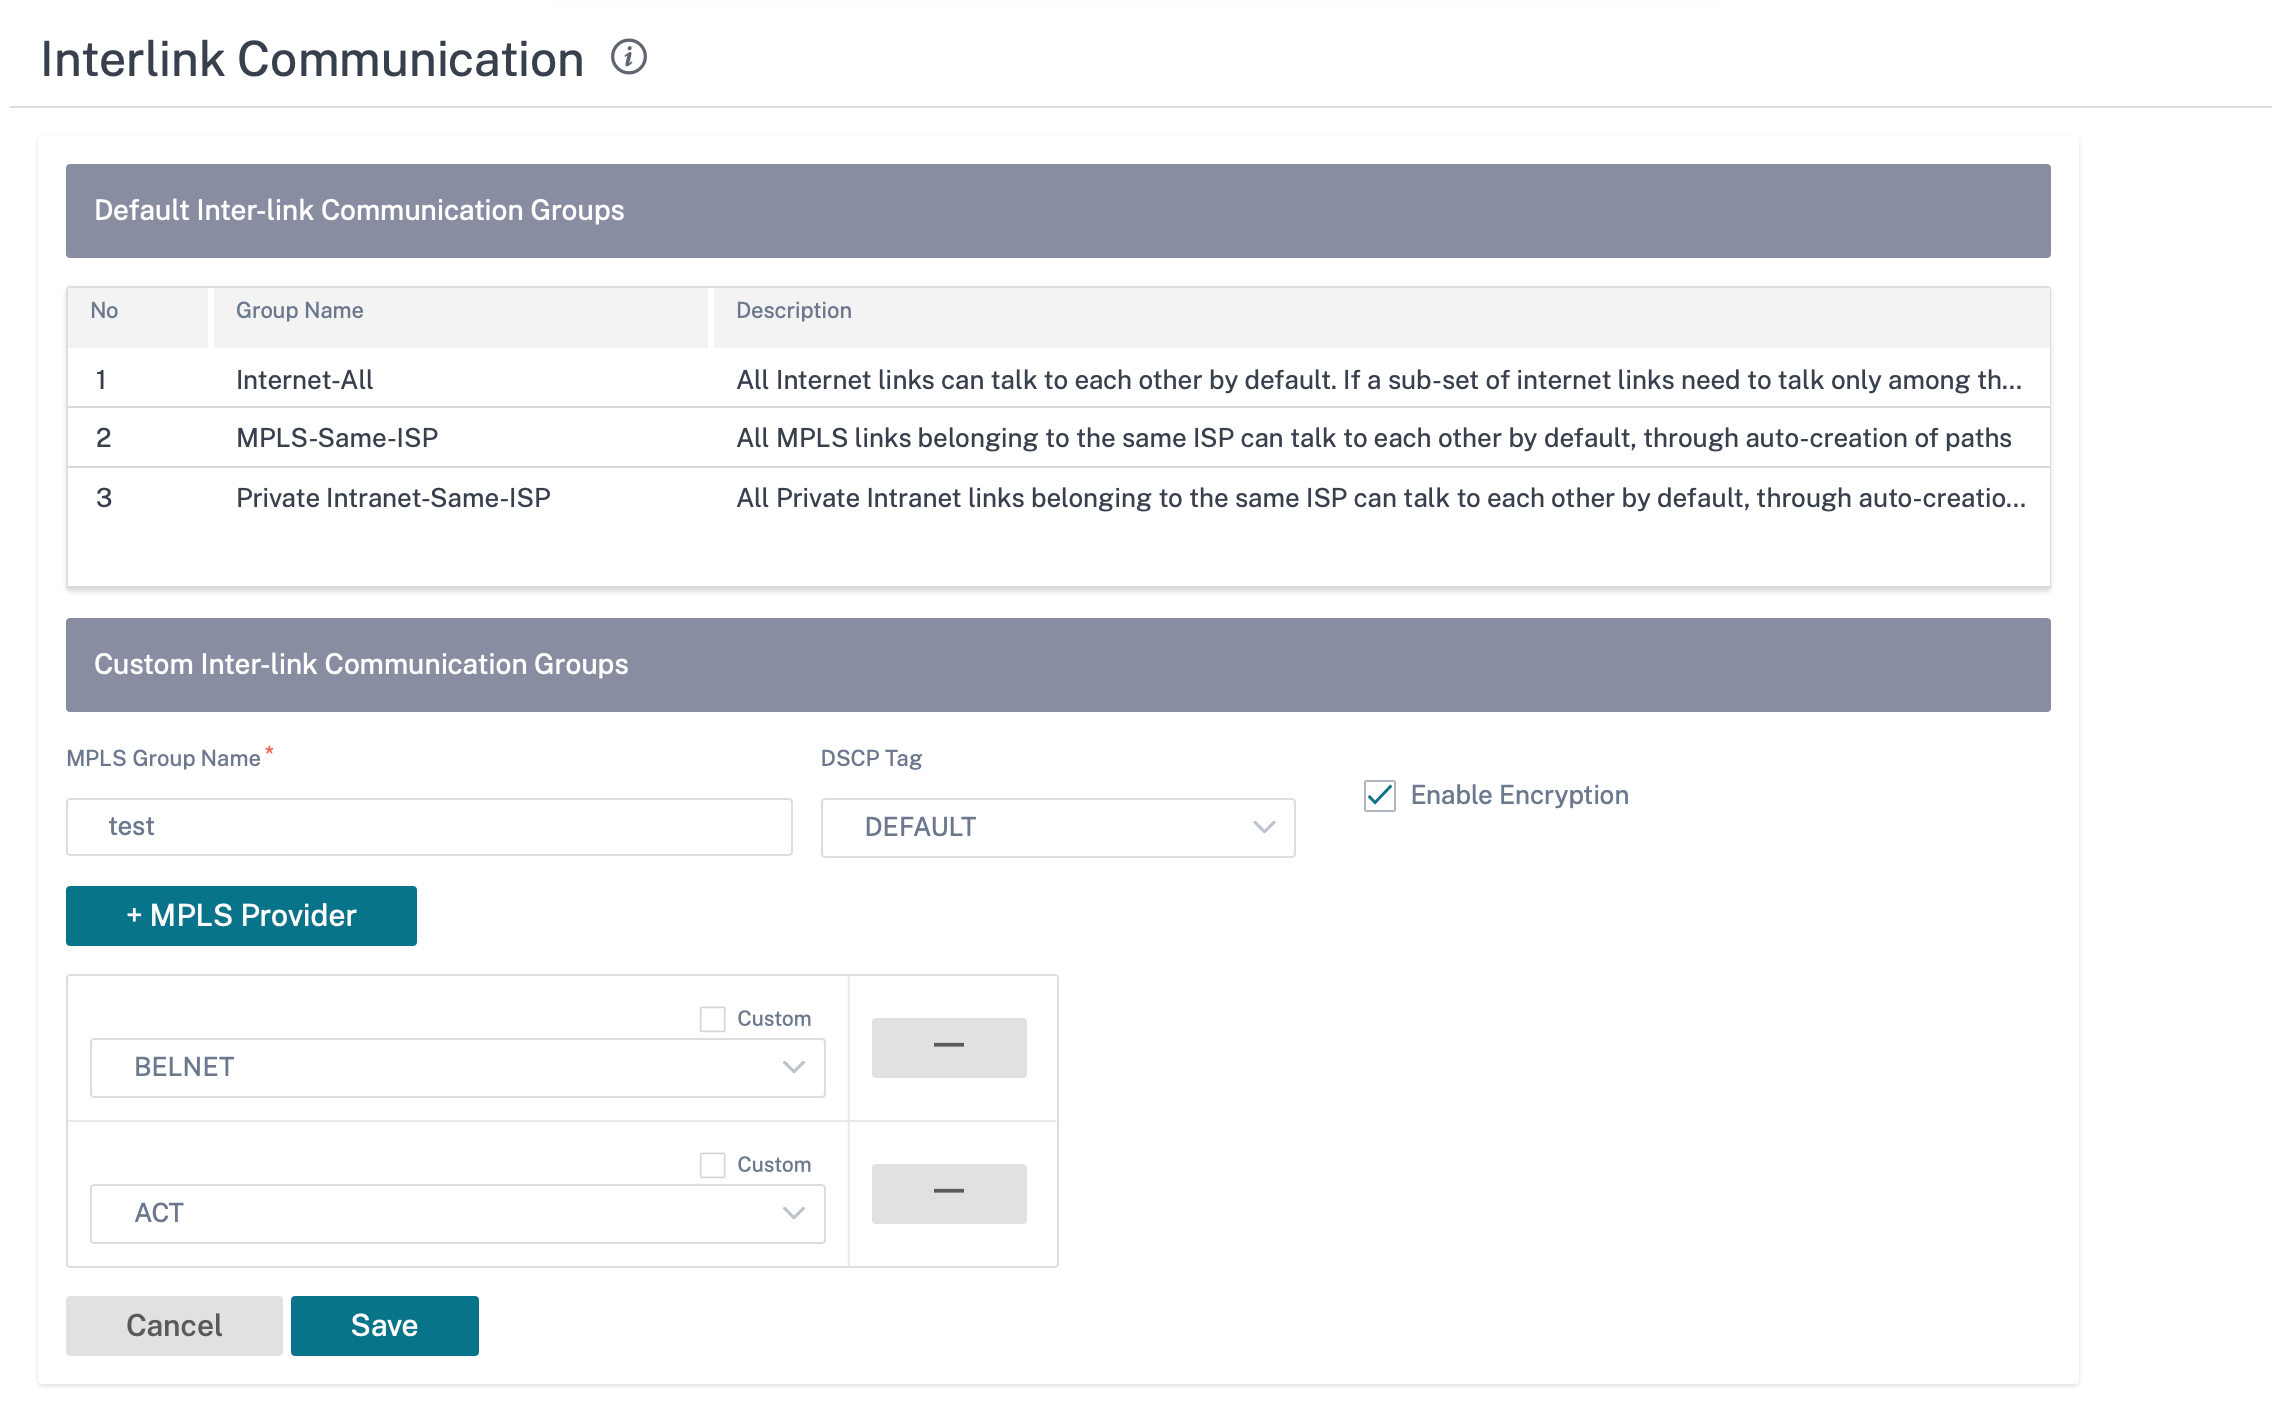Viewport: 2272px width, 1426px height.
Task: Open the ACT provider dropdown
Action: (x=458, y=1213)
